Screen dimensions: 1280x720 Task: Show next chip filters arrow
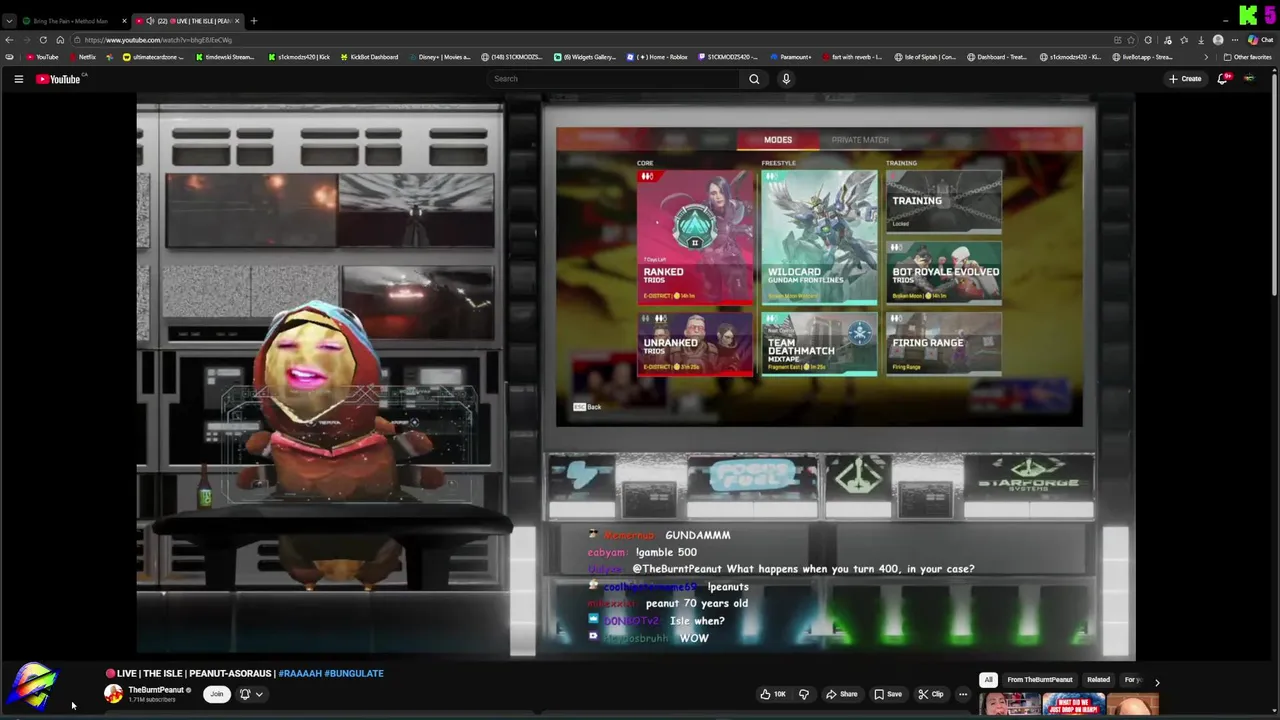coord(1157,682)
